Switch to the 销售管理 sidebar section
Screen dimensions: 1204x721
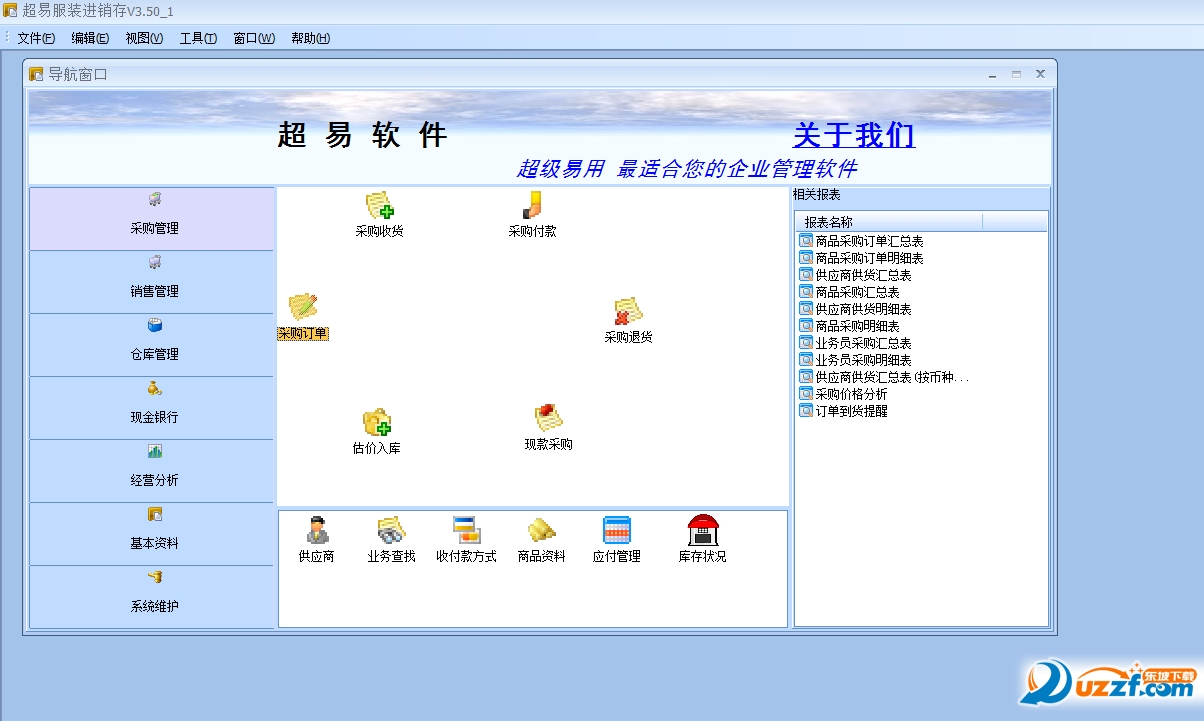coord(152,282)
